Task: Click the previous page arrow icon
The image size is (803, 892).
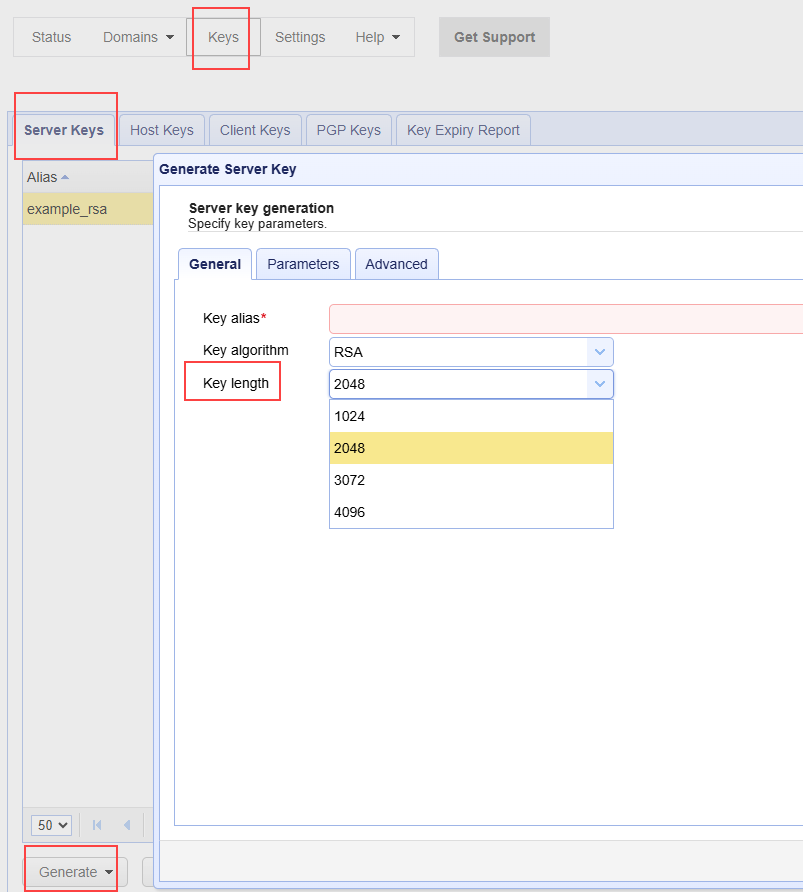Action: 126,825
